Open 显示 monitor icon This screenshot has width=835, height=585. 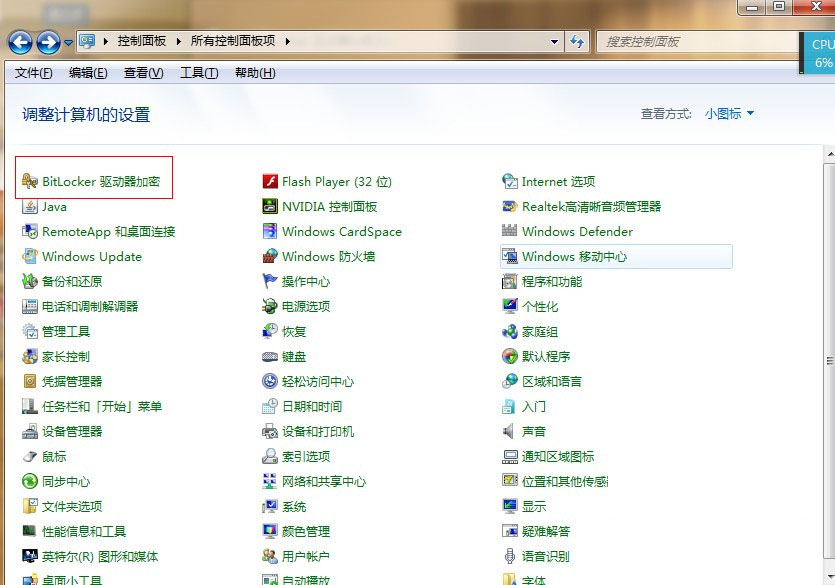[x=510, y=507]
